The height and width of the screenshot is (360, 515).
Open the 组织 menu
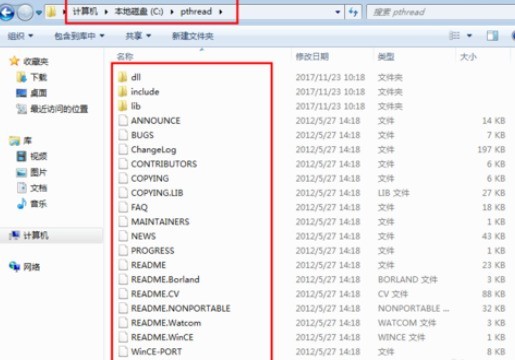click(20, 36)
